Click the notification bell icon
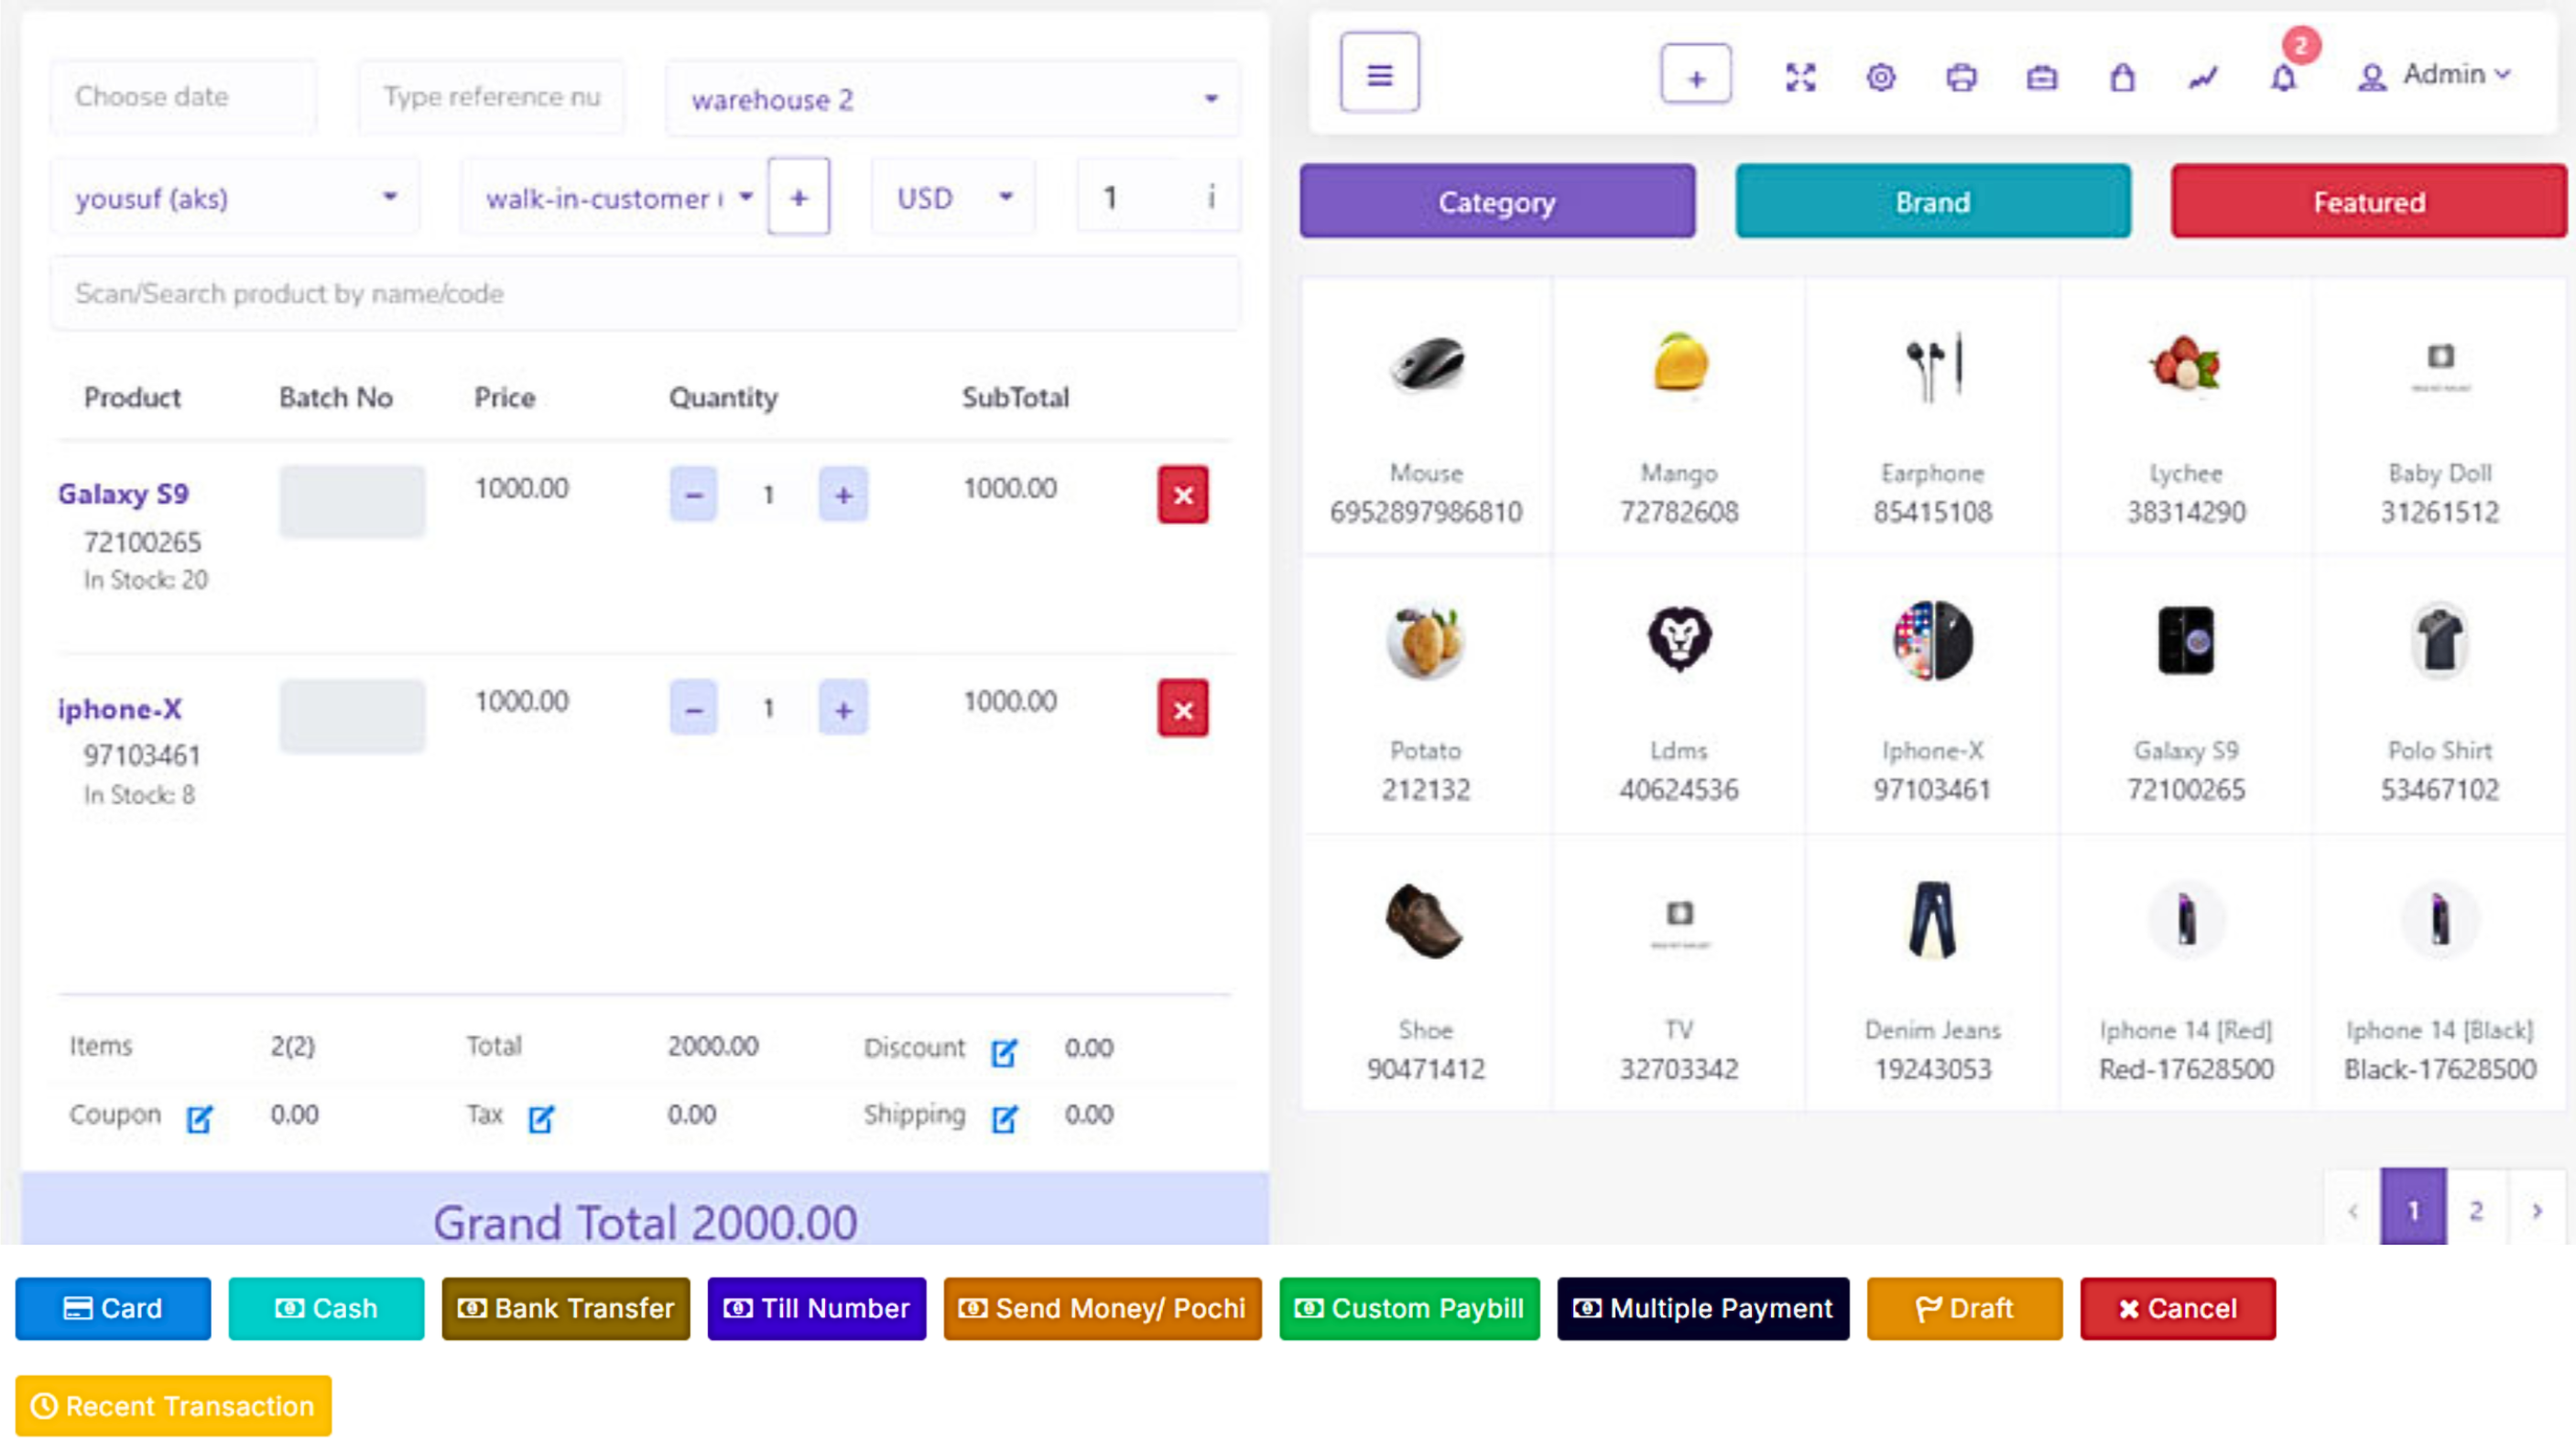 (2283, 77)
